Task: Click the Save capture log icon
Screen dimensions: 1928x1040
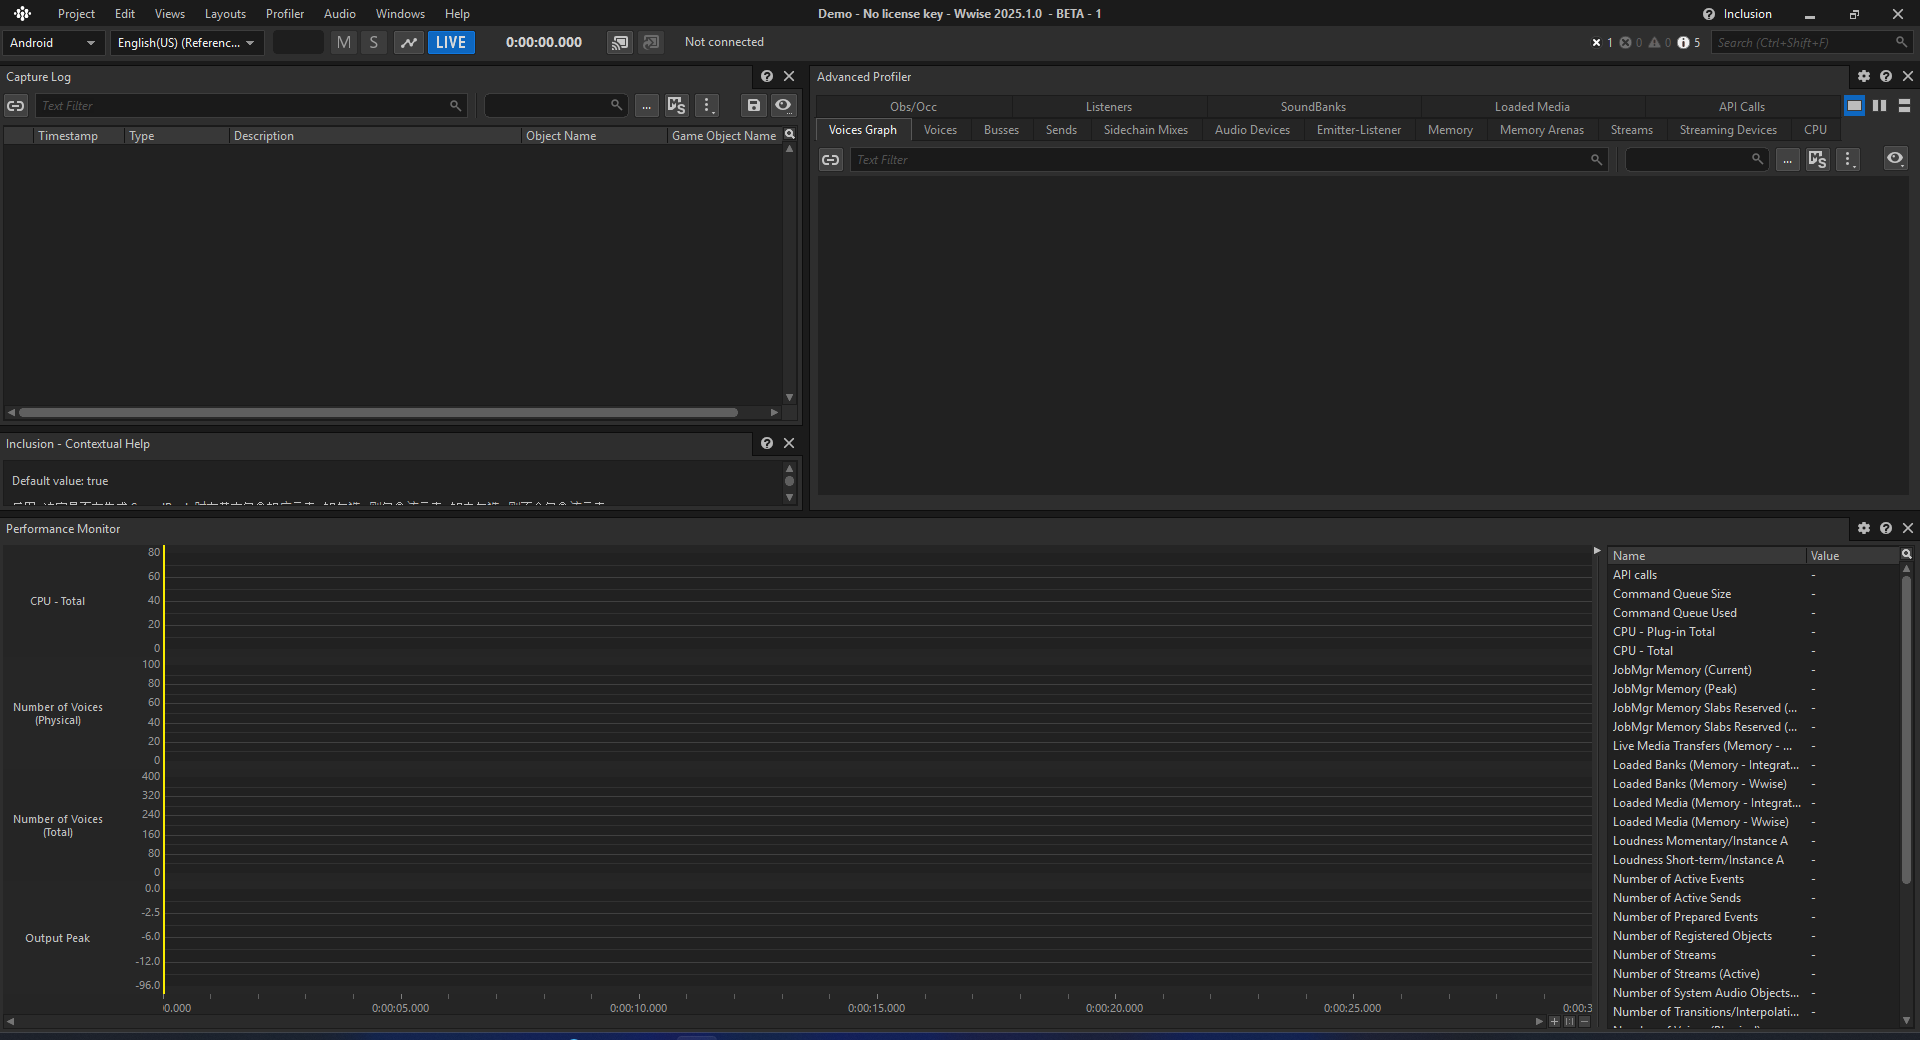Action: [x=754, y=105]
